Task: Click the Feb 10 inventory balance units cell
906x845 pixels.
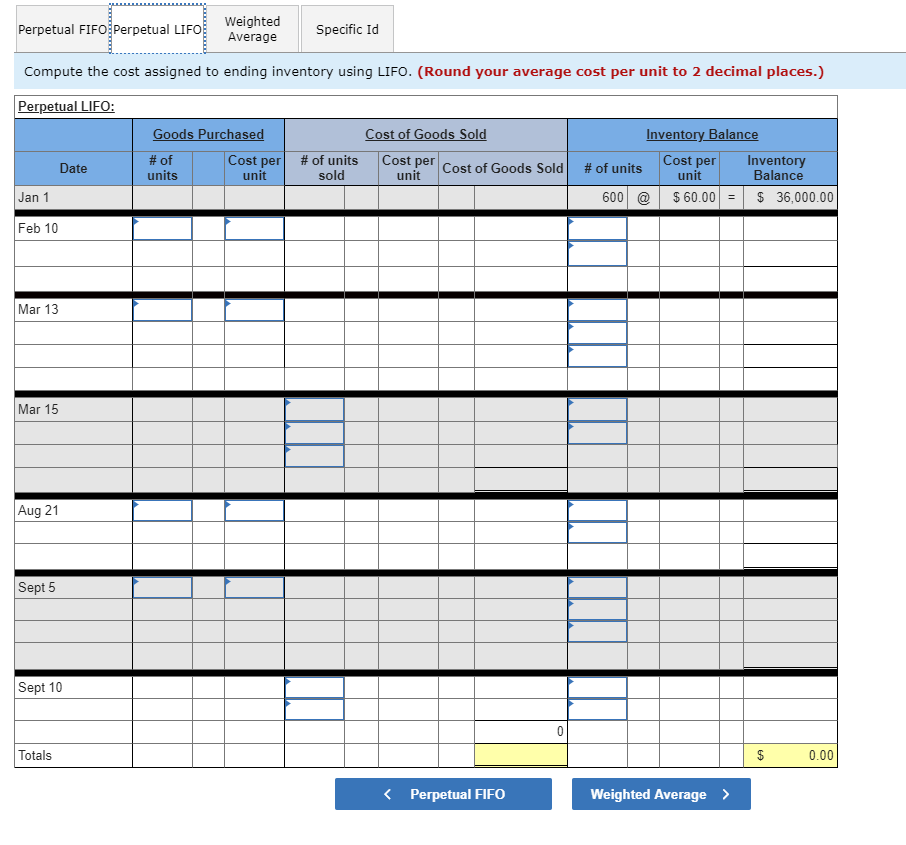Action: coord(597,228)
